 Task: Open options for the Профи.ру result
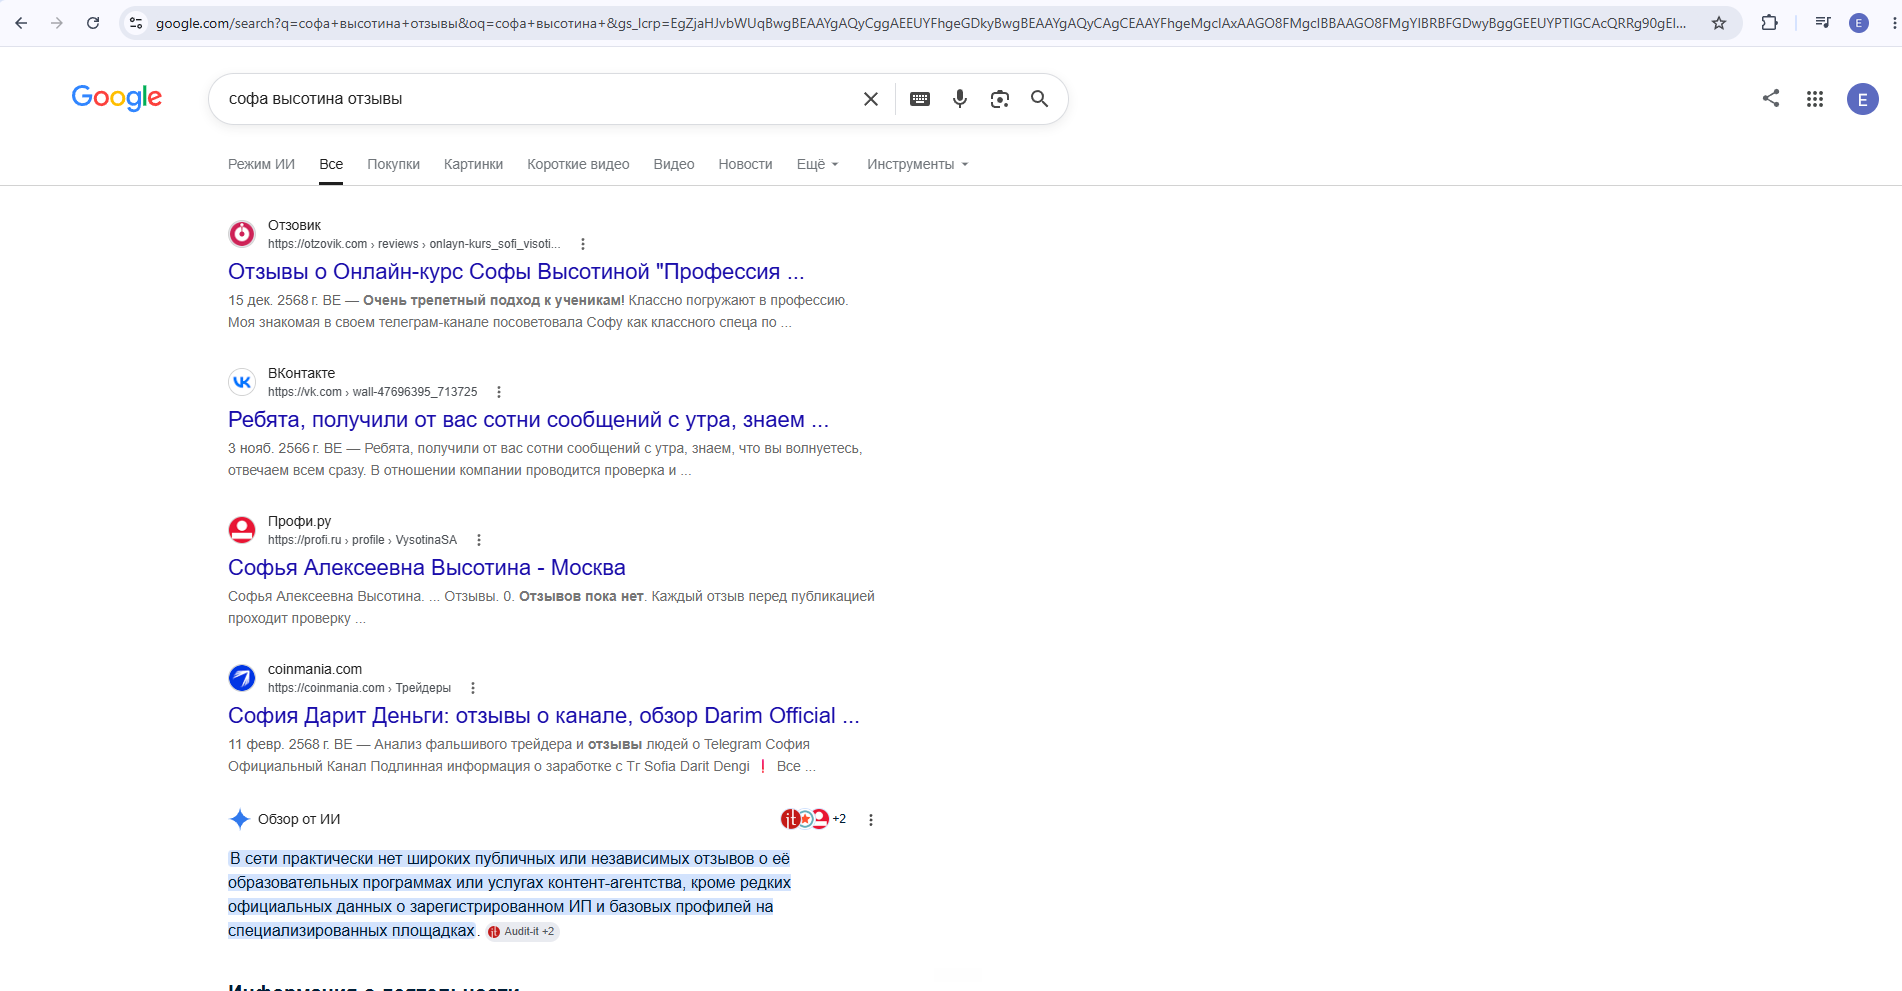point(479,540)
